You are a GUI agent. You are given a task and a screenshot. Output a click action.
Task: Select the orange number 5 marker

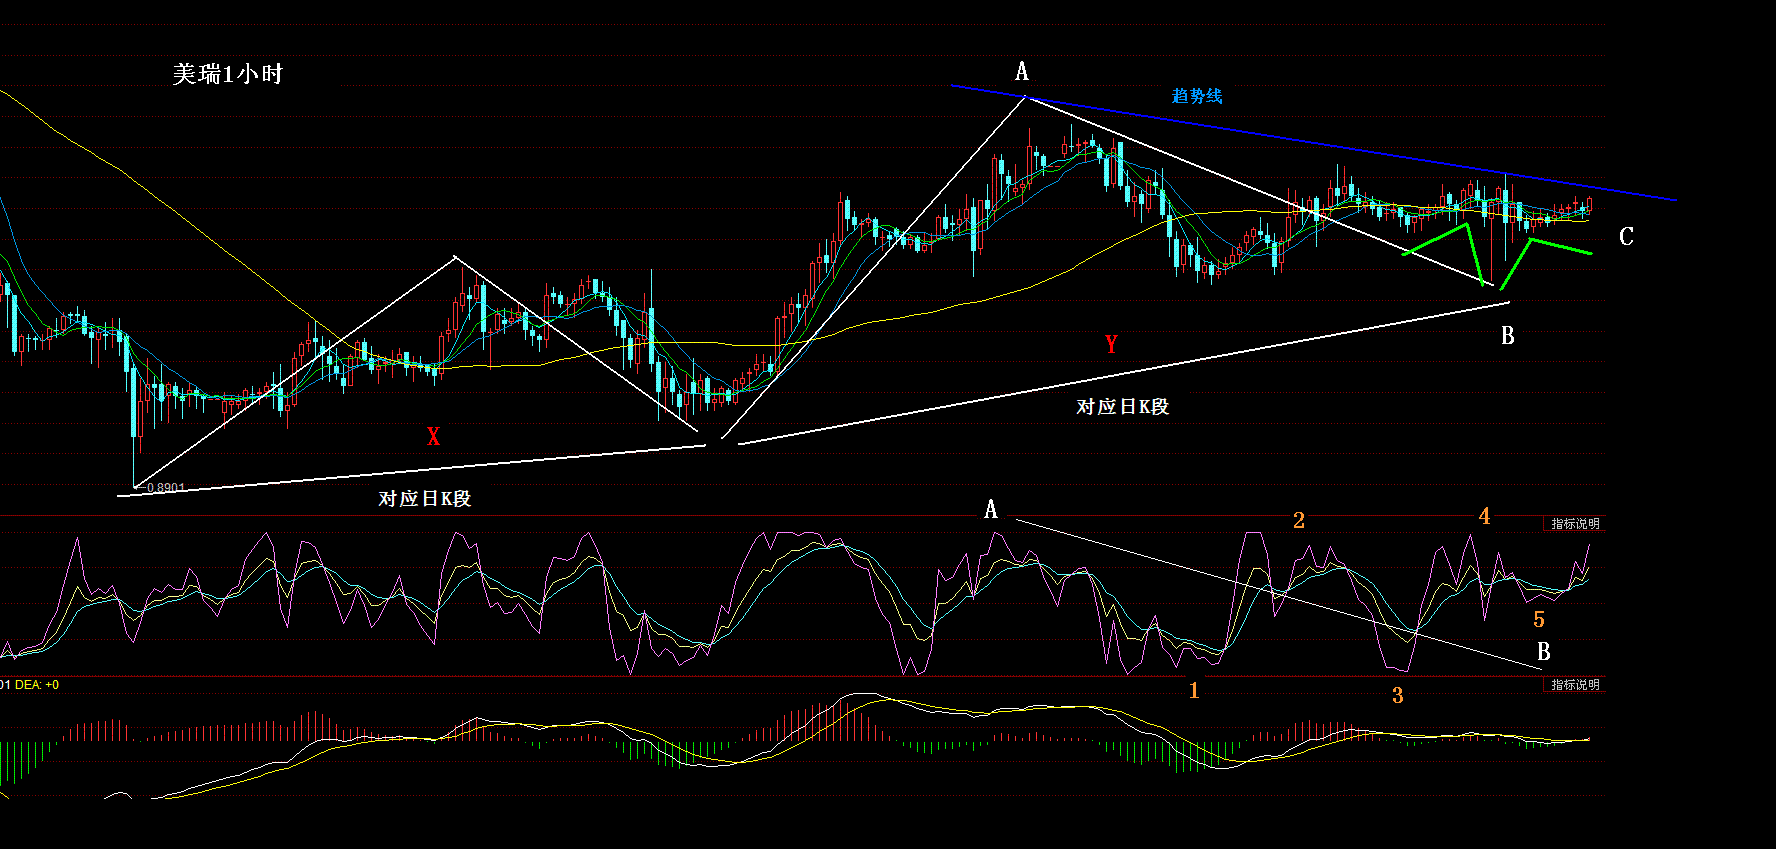1539,620
